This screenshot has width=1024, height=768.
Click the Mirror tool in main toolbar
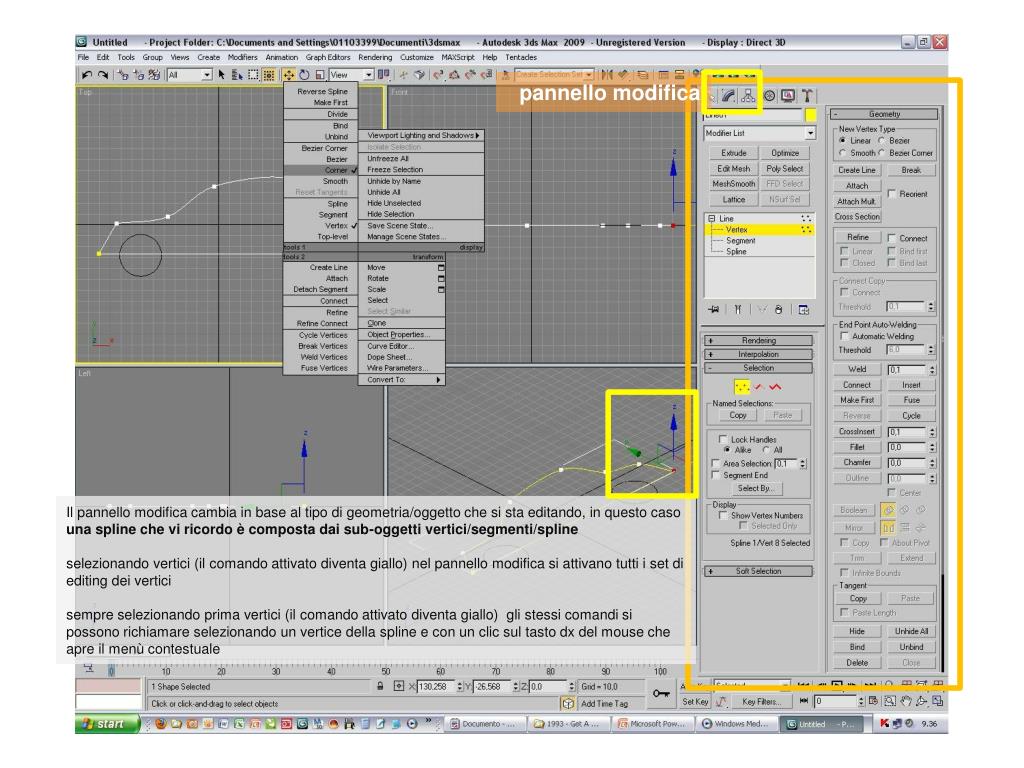(607, 75)
